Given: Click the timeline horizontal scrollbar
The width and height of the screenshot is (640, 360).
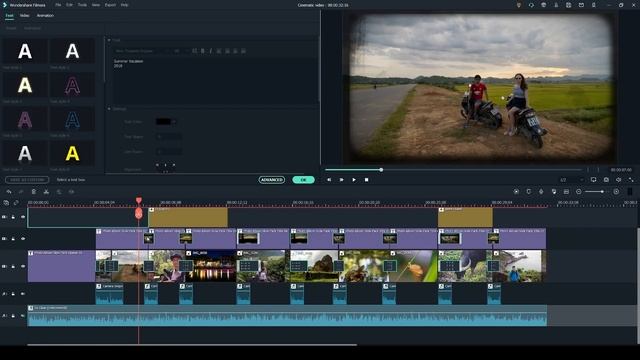Looking at the screenshot, I should point(192,345).
